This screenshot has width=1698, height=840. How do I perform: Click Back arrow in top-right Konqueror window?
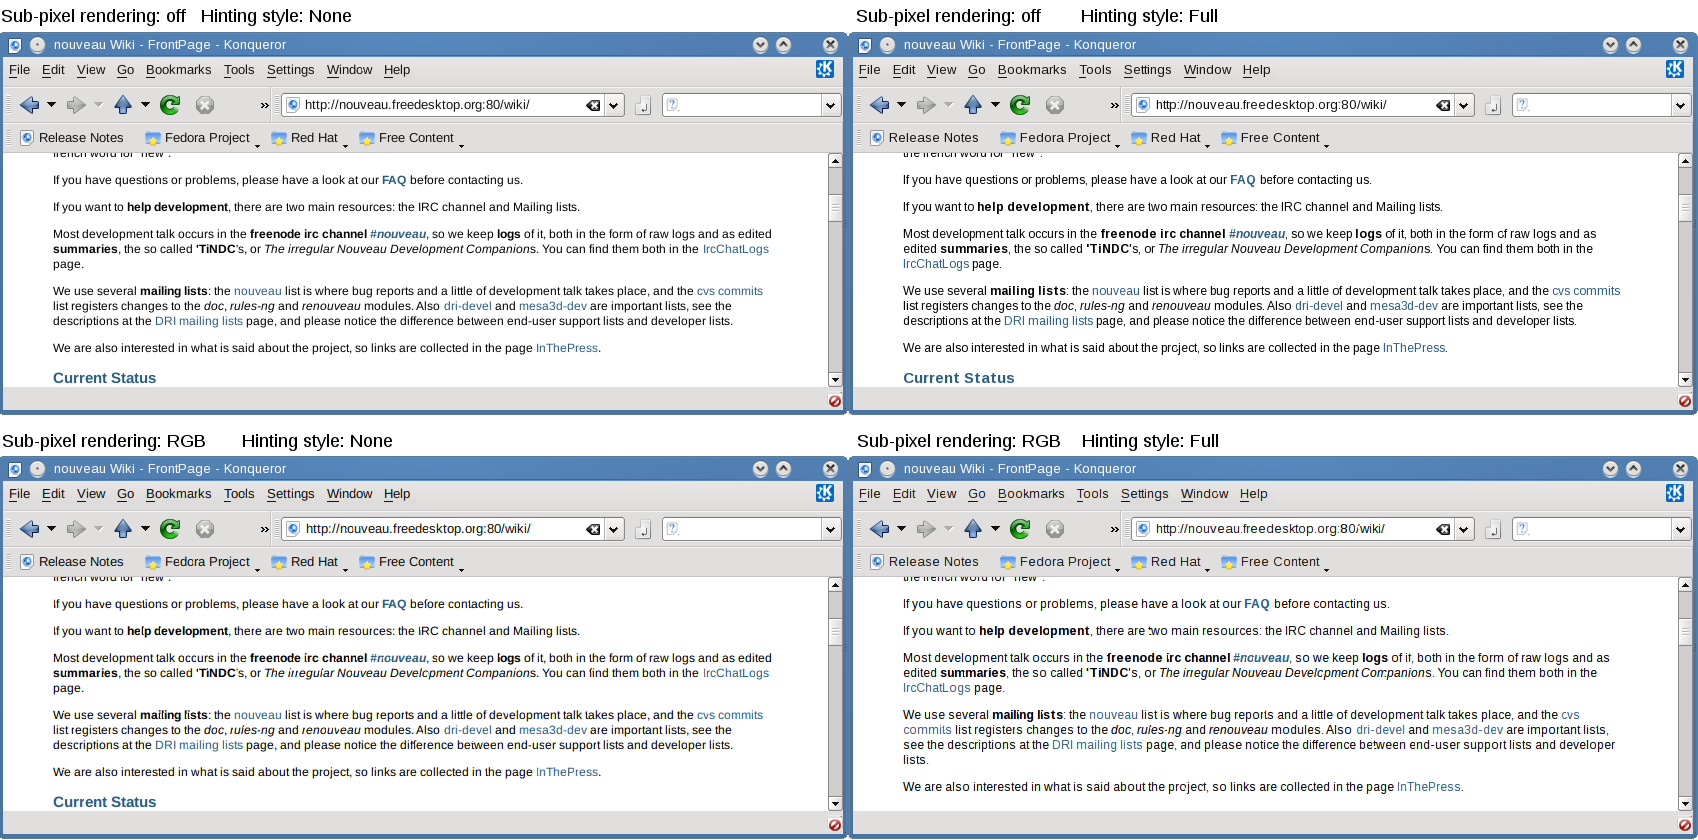click(879, 105)
